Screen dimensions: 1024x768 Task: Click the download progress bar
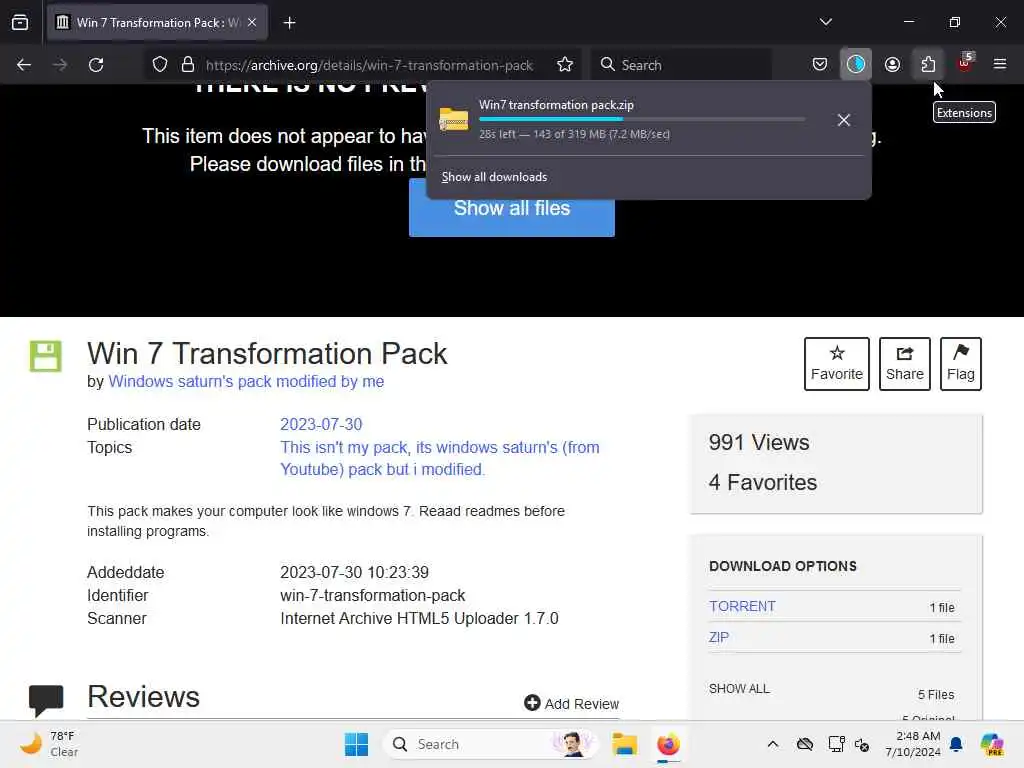coord(642,120)
